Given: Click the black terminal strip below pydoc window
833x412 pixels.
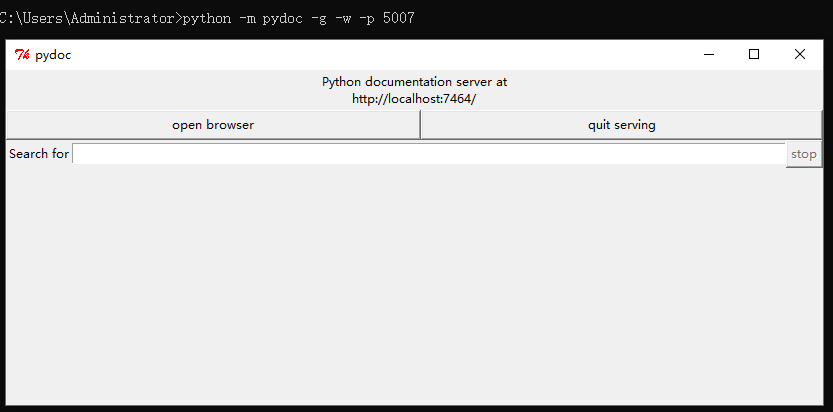Looking at the screenshot, I should point(414,409).
